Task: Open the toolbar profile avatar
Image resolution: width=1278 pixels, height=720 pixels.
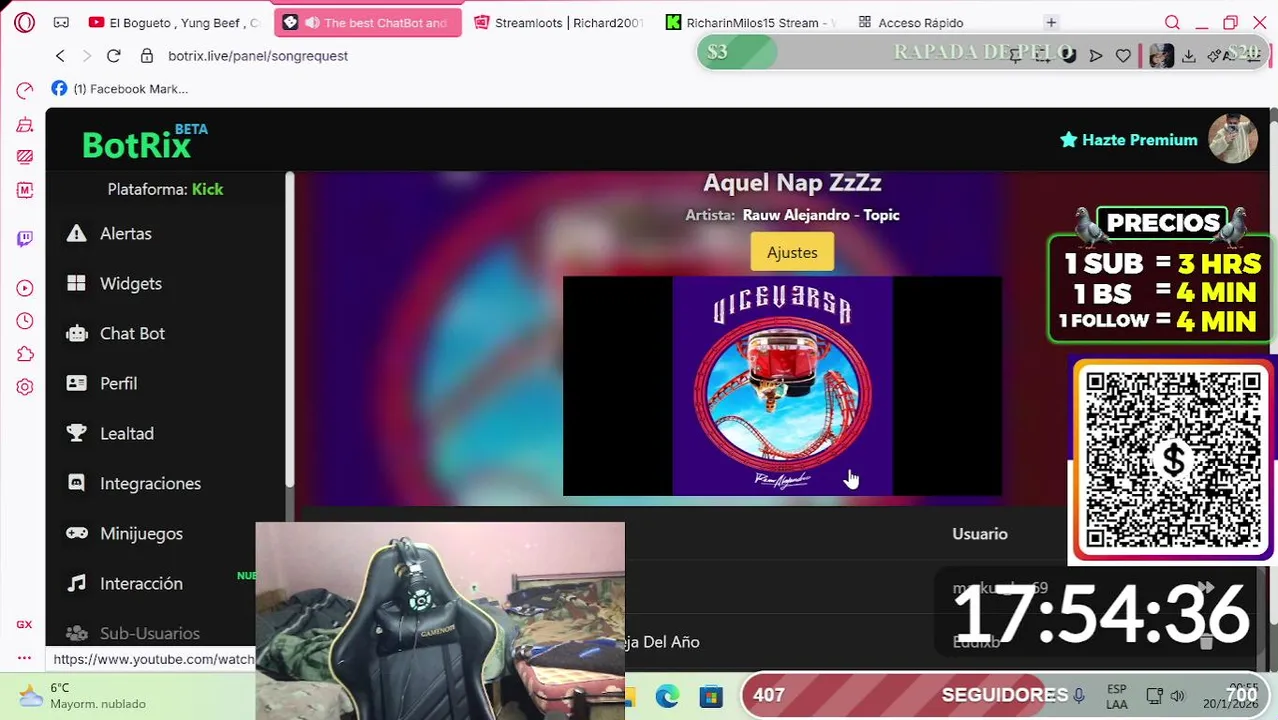Action: [1161, 56]
